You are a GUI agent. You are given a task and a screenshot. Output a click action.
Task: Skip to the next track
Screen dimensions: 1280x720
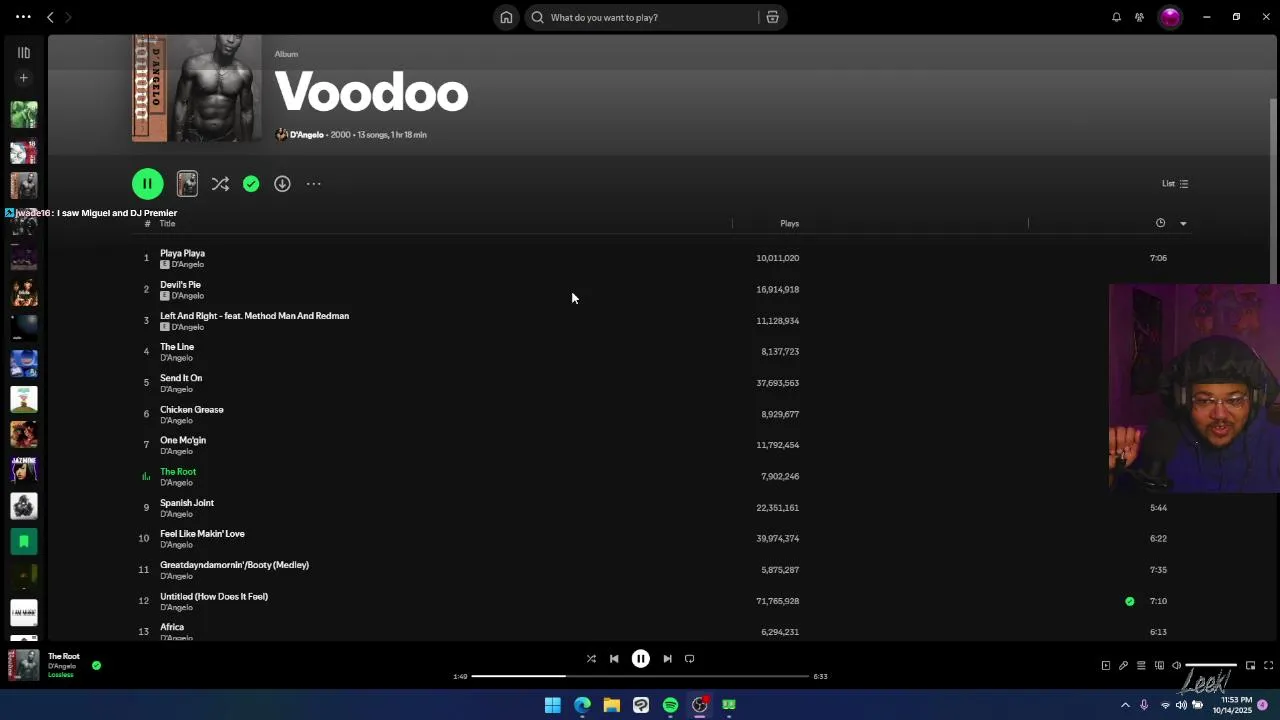tap(667, 659)
